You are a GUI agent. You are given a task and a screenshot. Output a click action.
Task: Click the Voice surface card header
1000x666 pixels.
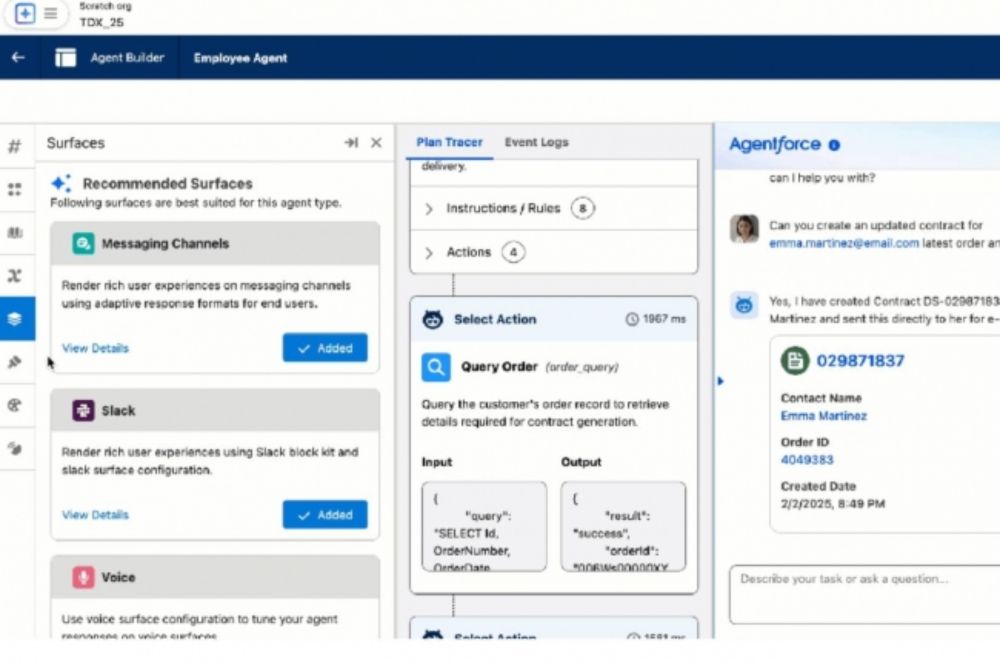click(215, 577)
